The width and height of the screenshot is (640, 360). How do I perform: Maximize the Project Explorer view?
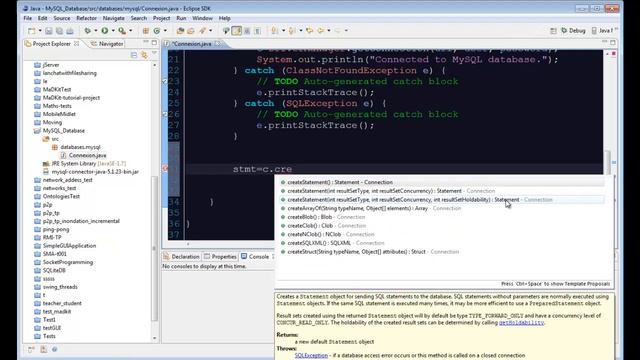pos(154,42)
